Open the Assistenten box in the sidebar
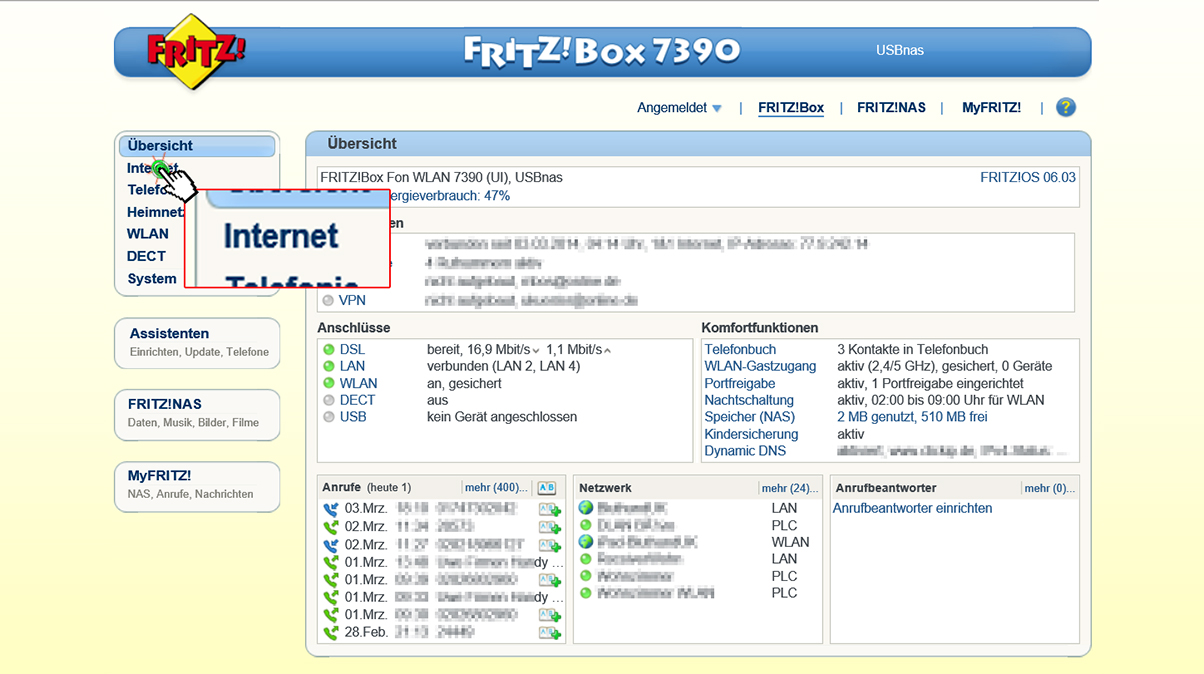The height and width of the screenshot is (674, 1204). pos(197,342)
